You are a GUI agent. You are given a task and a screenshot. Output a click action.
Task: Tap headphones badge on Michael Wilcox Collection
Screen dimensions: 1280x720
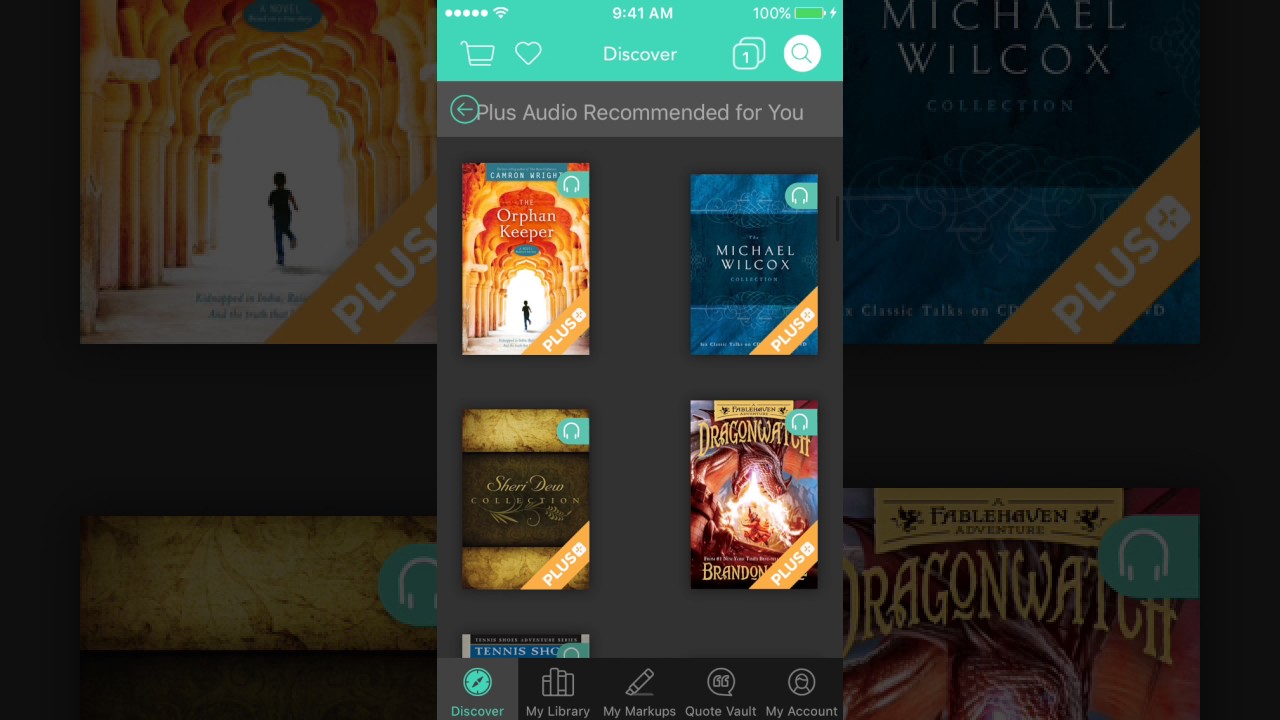(x=800, y=196)
